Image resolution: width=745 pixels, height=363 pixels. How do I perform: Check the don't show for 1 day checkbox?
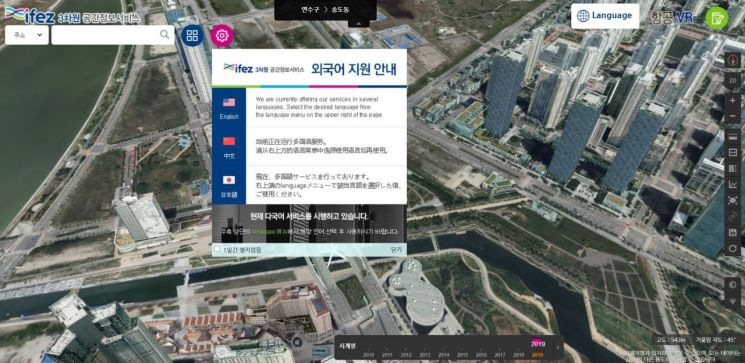(217, 249)
